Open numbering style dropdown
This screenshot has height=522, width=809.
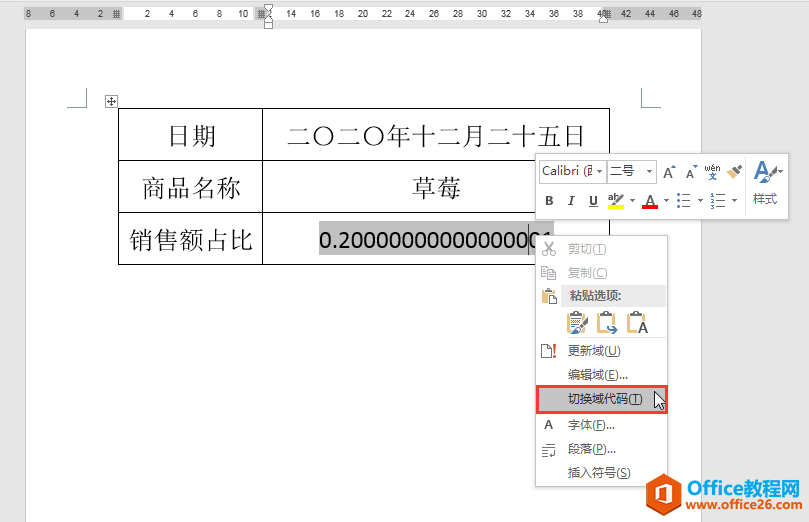(x=734, y=201)
